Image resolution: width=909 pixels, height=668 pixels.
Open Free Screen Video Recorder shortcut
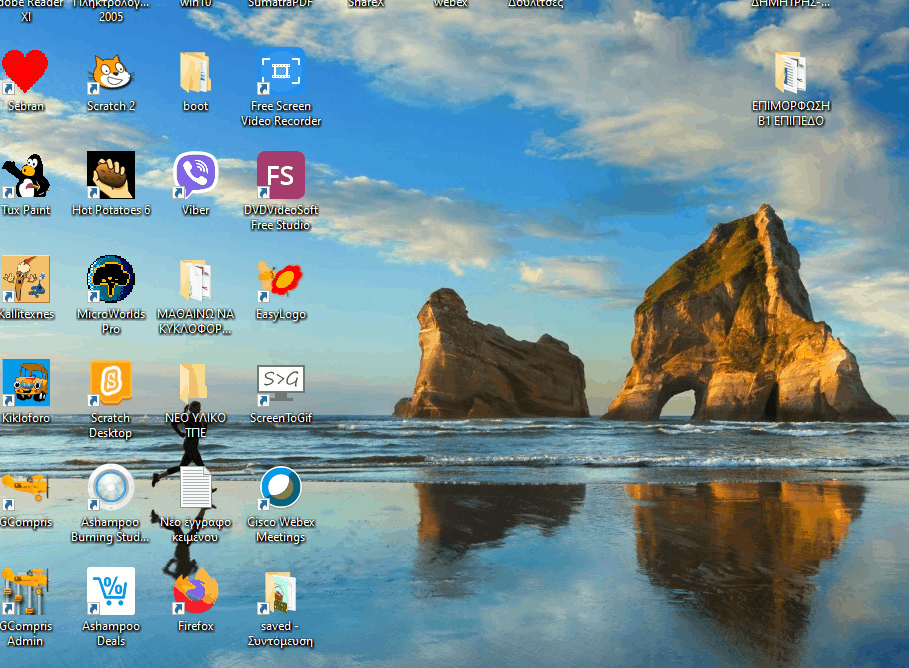coord(281,73)
